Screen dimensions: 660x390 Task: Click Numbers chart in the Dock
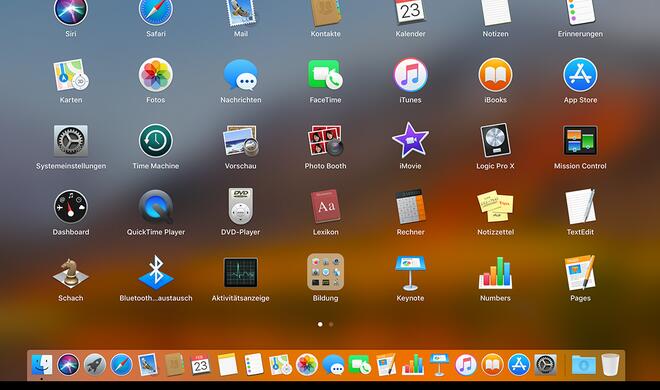(413, 364)
